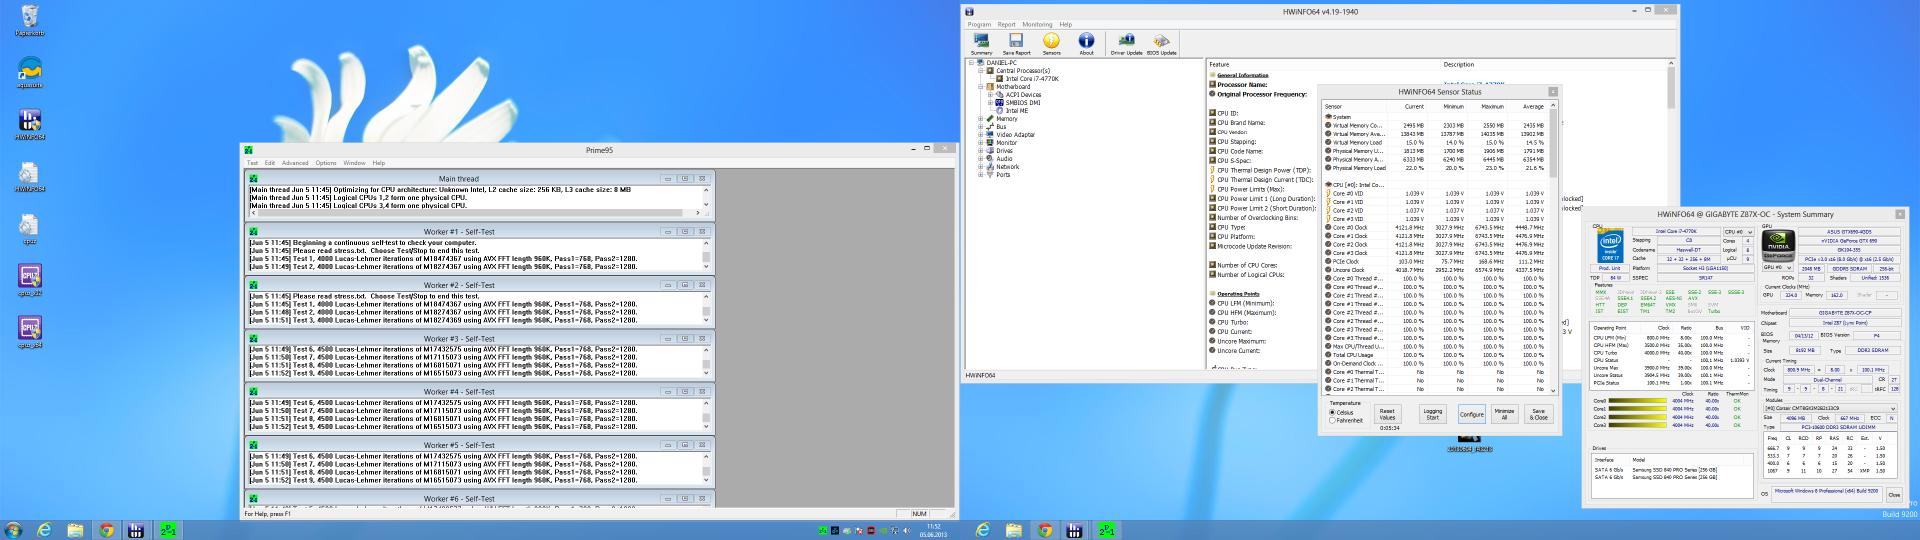Open the aquasuite desktop icon
The height and width of the screenshot is (540, 1920).
(29, 73)
